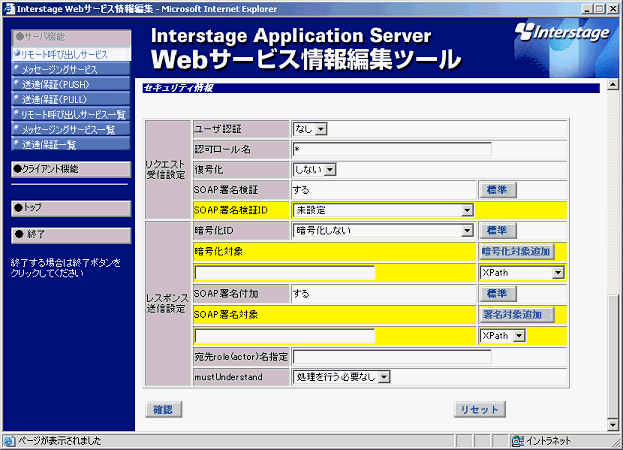Expand the XPath dropdown under 暗号化対象

[522, 273]
